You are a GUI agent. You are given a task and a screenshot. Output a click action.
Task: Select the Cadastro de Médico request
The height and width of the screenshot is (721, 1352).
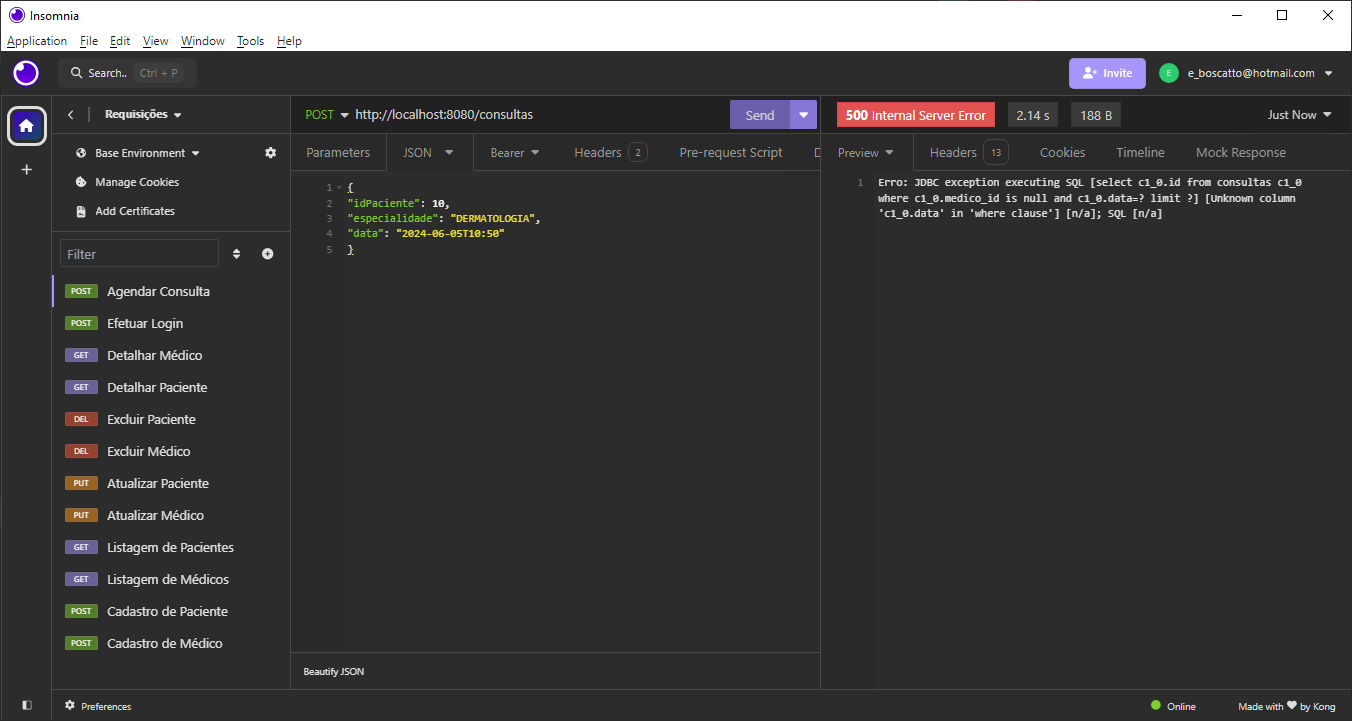pyautogui.click(x=171, y=644)
